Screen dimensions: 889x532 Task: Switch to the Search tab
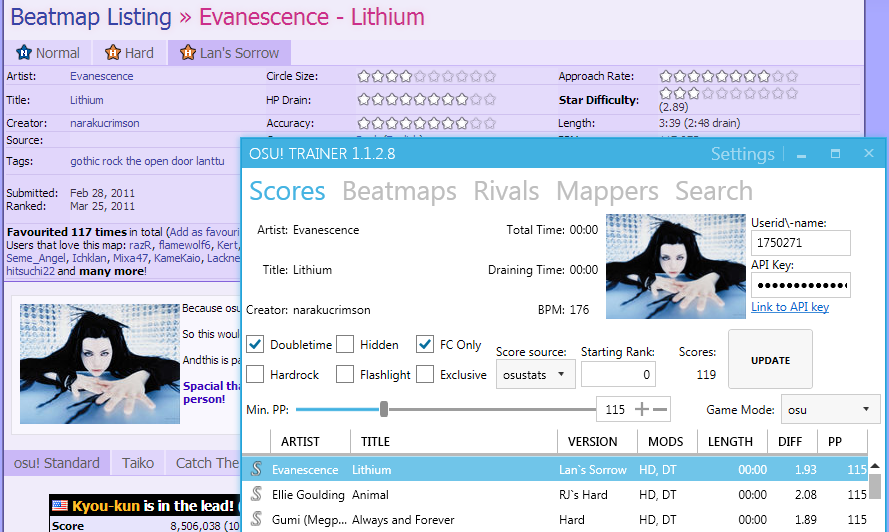713,191
